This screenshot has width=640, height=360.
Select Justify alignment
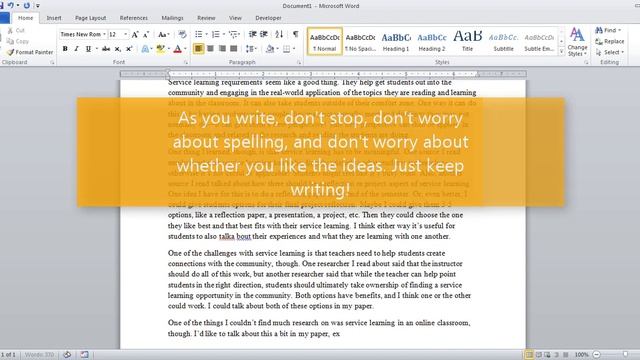233,49
